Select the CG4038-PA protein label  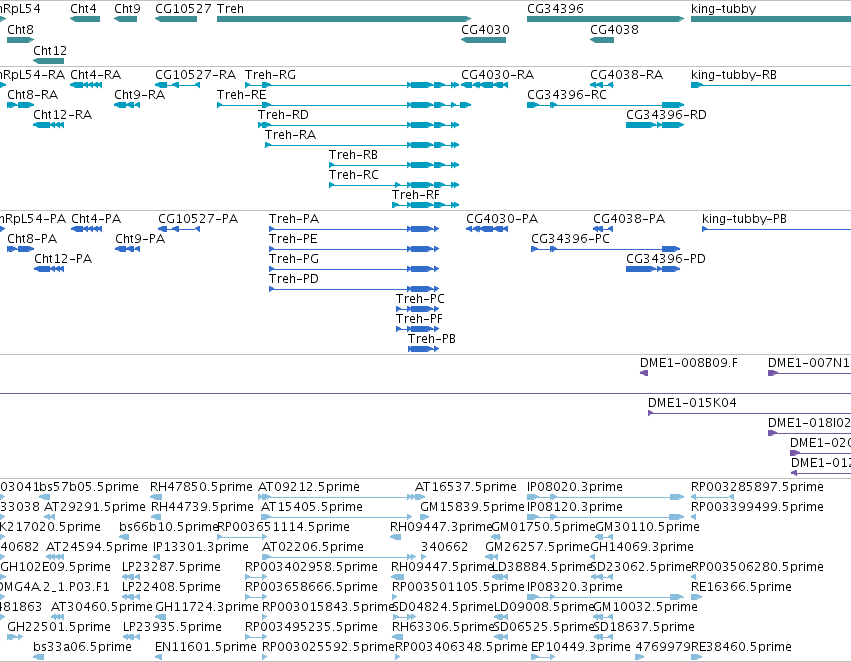click(629, 219)
